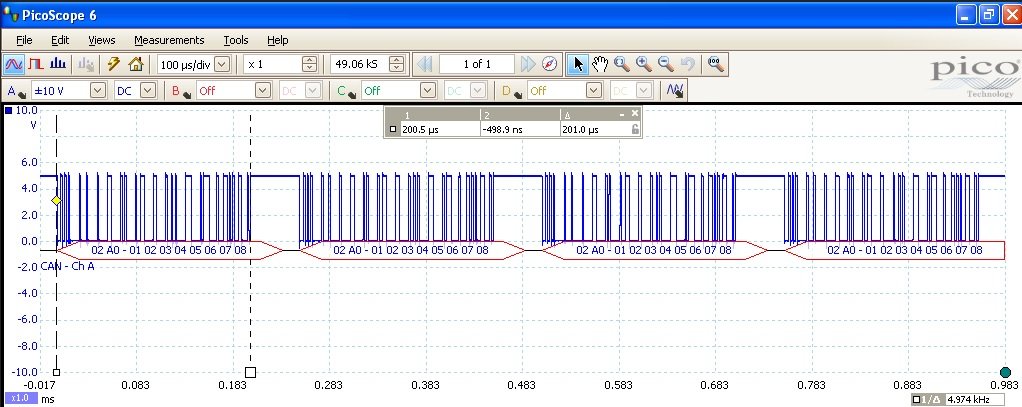Click the blue Channel A axis square
The height and width of the screenshot is (407, 1022).
8,110
